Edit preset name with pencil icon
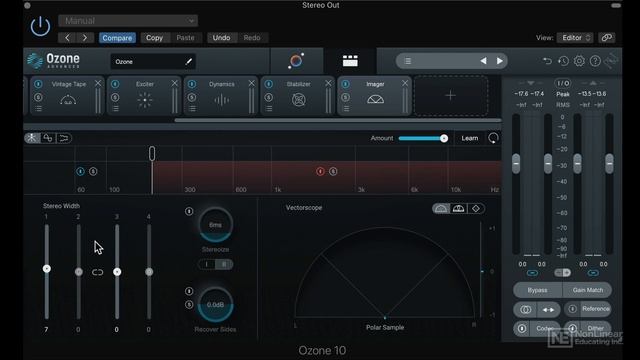Screen dimensions: 640x360 coord(189,62)
